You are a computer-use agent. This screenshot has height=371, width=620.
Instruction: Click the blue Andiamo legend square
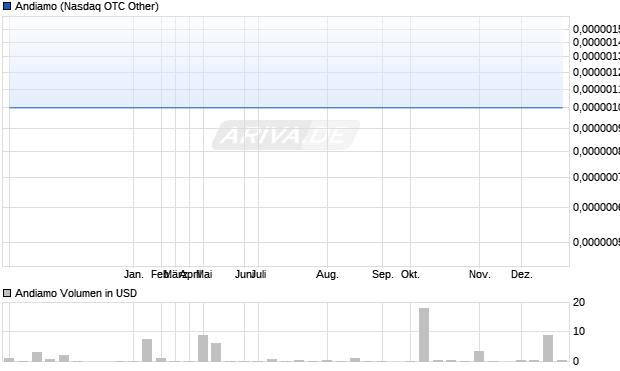[7, 6]
